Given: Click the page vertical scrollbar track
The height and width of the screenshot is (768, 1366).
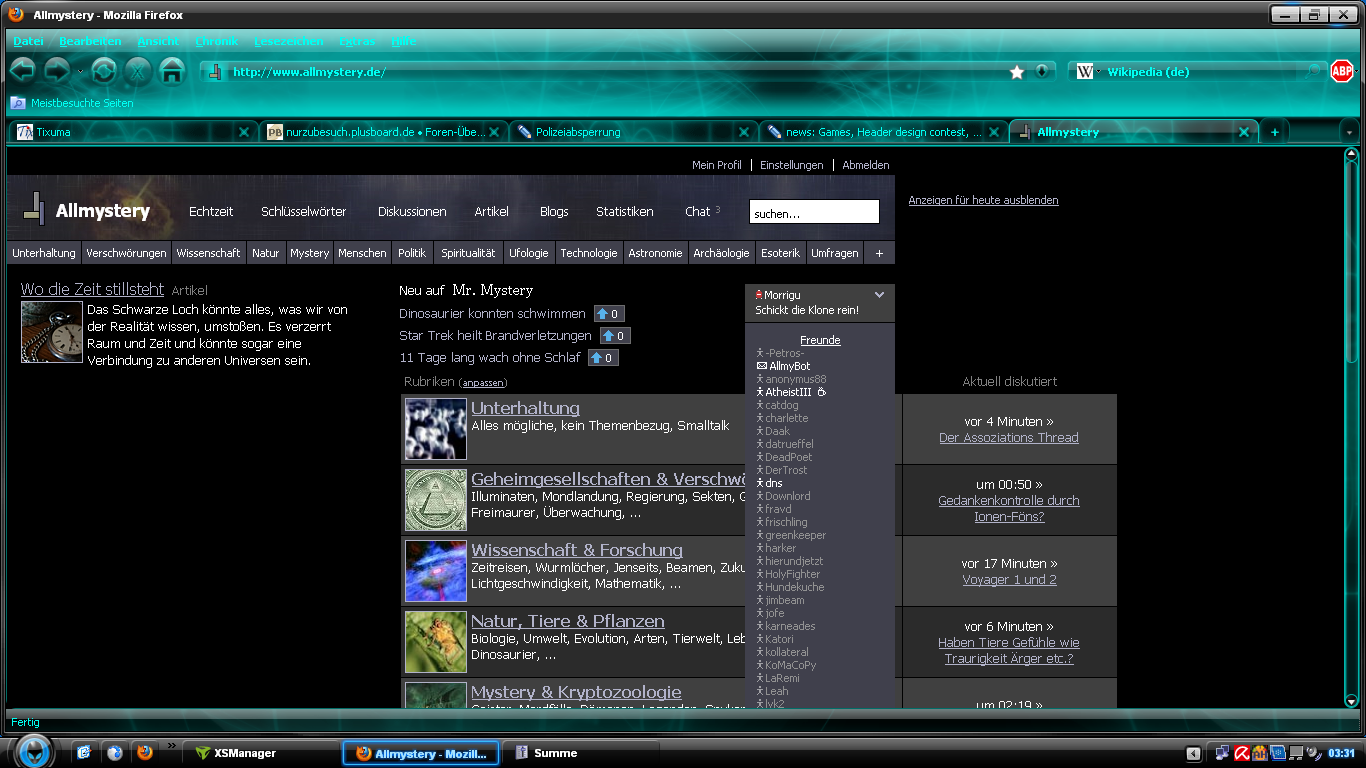Looking at the screenshot, I should tap(1351, 500).
